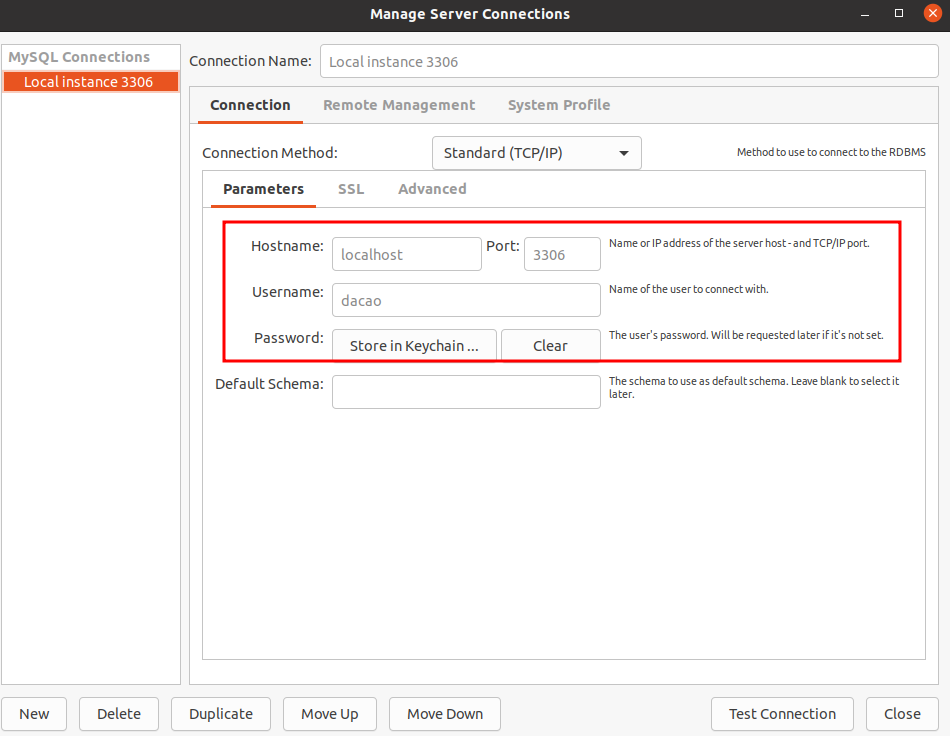This screenshot has width=950, height=736.
Task: Click the Connection Name input field
Action: [629, 61]
